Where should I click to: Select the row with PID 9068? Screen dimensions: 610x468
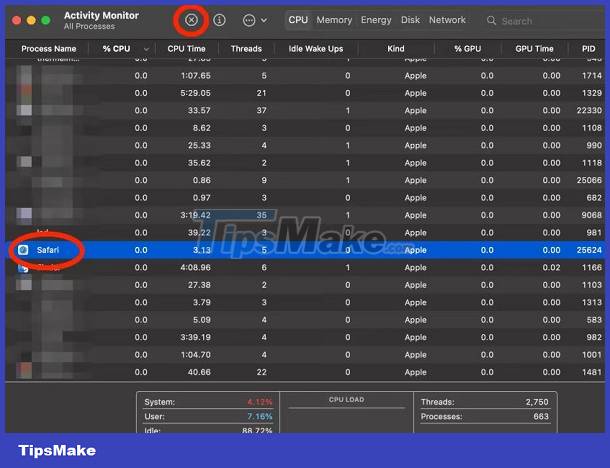coord(305,215)
